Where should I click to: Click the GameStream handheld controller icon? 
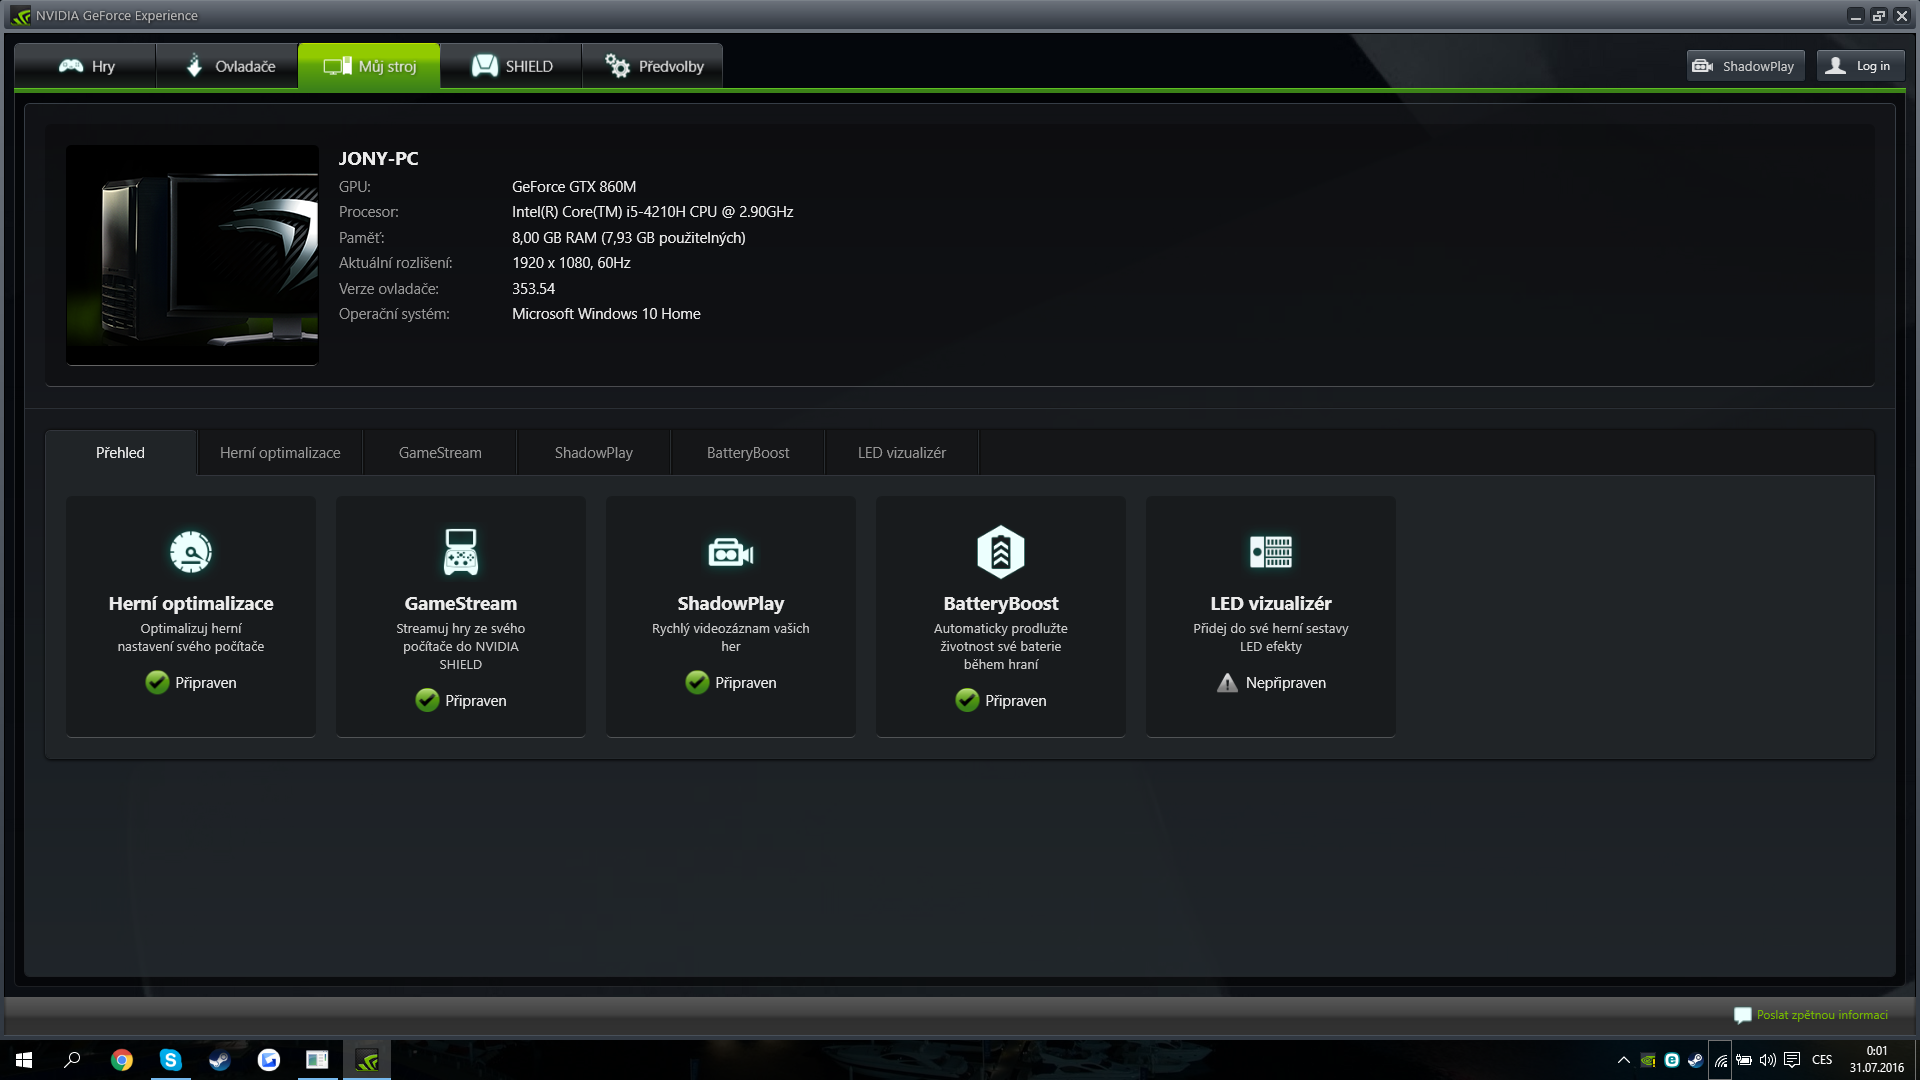460,551
